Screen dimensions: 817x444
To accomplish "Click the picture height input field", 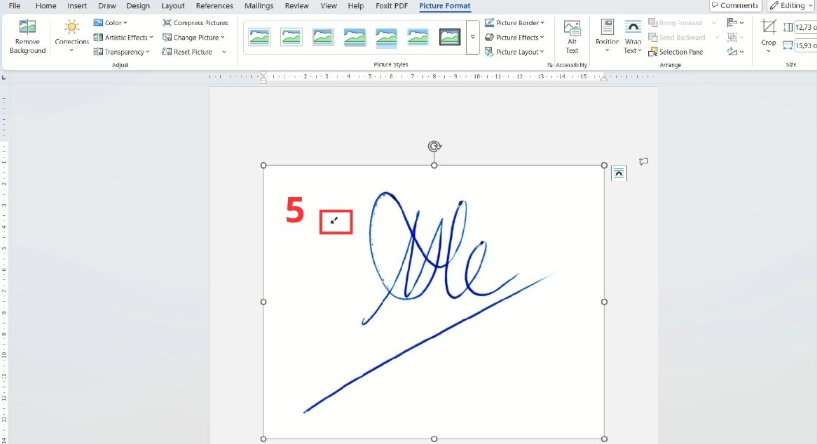I will [804, 27].
